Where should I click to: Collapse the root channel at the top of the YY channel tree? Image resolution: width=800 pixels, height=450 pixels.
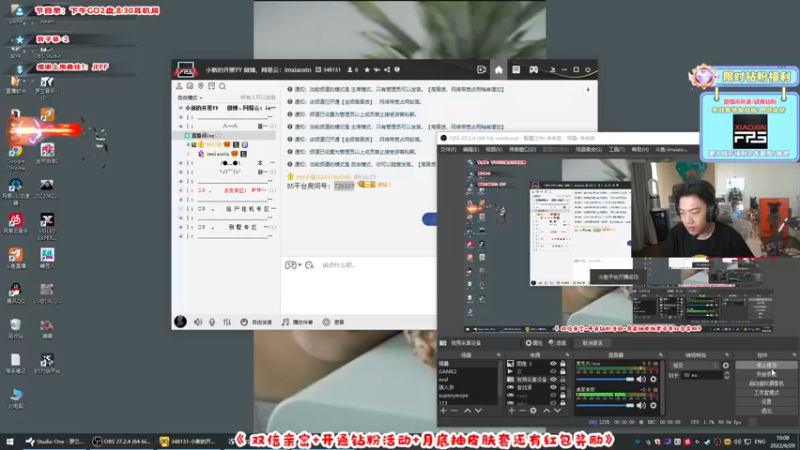pyautogui.click(x=181, y=108)
